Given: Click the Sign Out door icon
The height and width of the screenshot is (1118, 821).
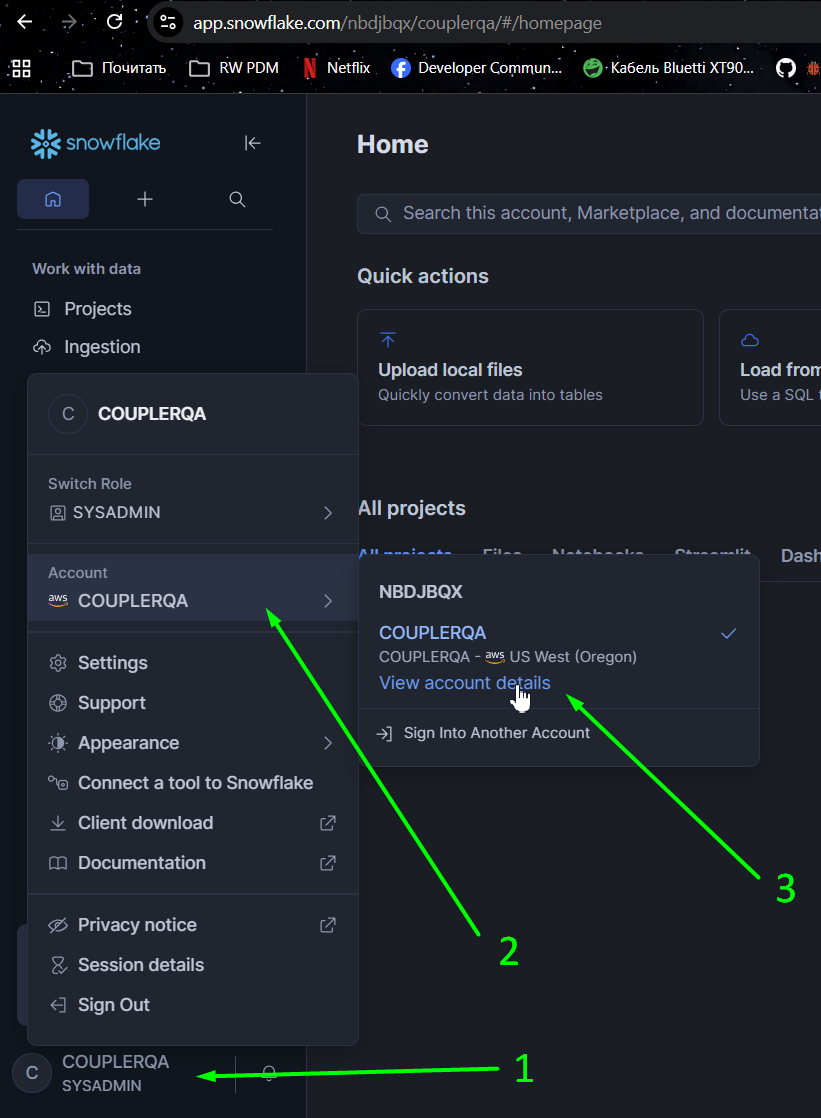Looking at the screenshot, I should [x=58, y=1005].
